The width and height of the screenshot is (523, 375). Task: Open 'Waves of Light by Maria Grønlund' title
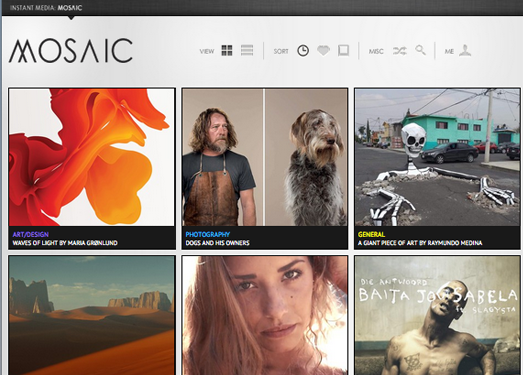click(65, 243)
